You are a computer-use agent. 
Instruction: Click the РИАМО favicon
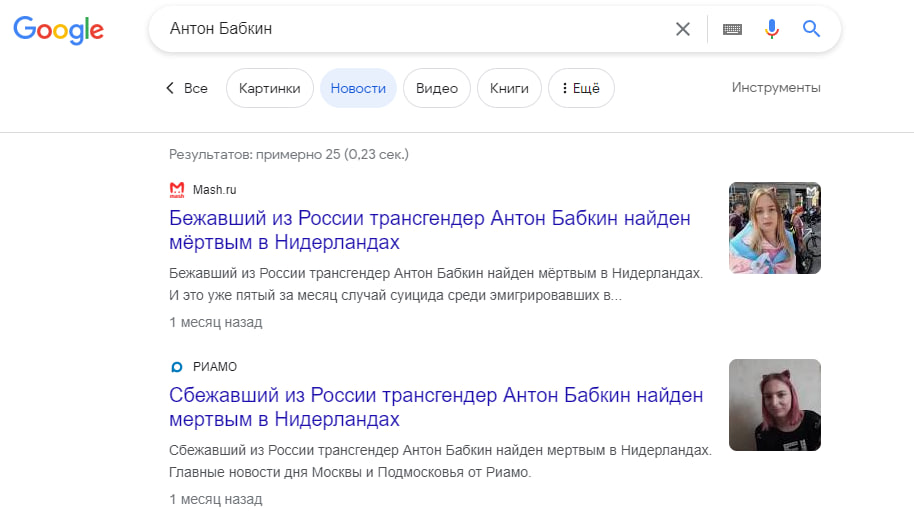tap(177, 367)
